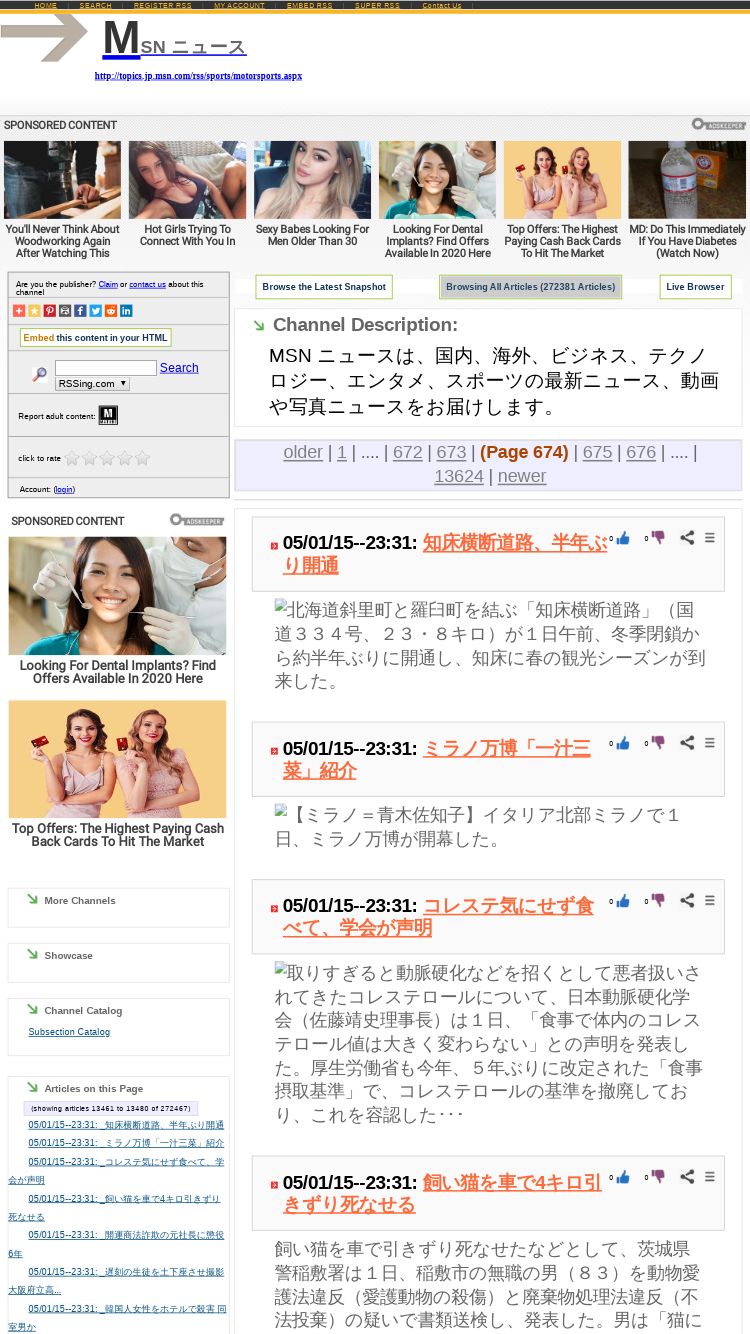Open the Live Browser button
750x1334 pixels.
pyautogui.click(x=695, y=287)
